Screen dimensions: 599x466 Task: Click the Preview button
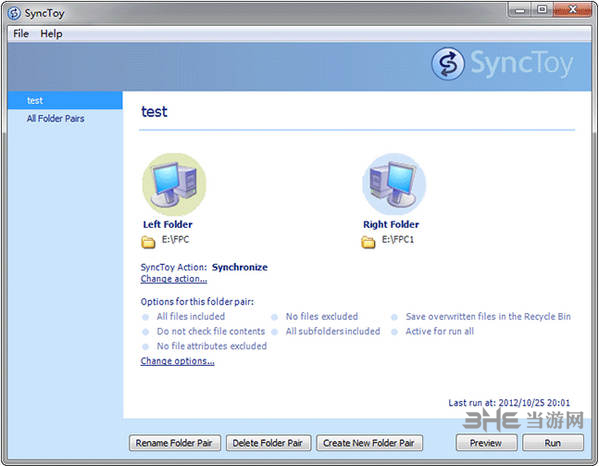point(486,443)
